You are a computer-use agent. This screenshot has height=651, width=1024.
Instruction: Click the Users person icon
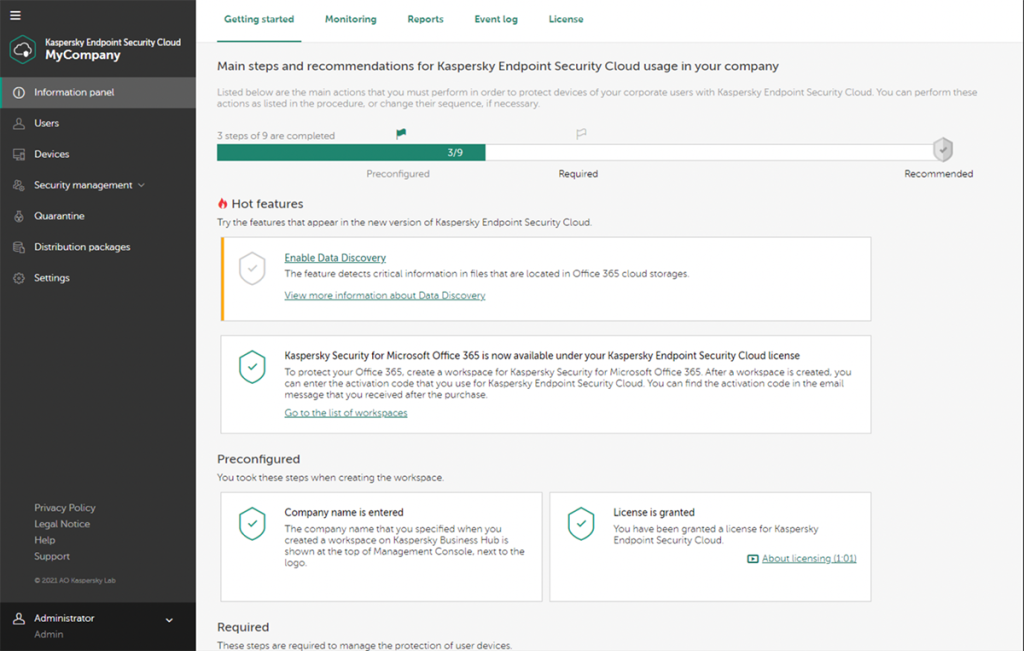(x=19, y=123)
